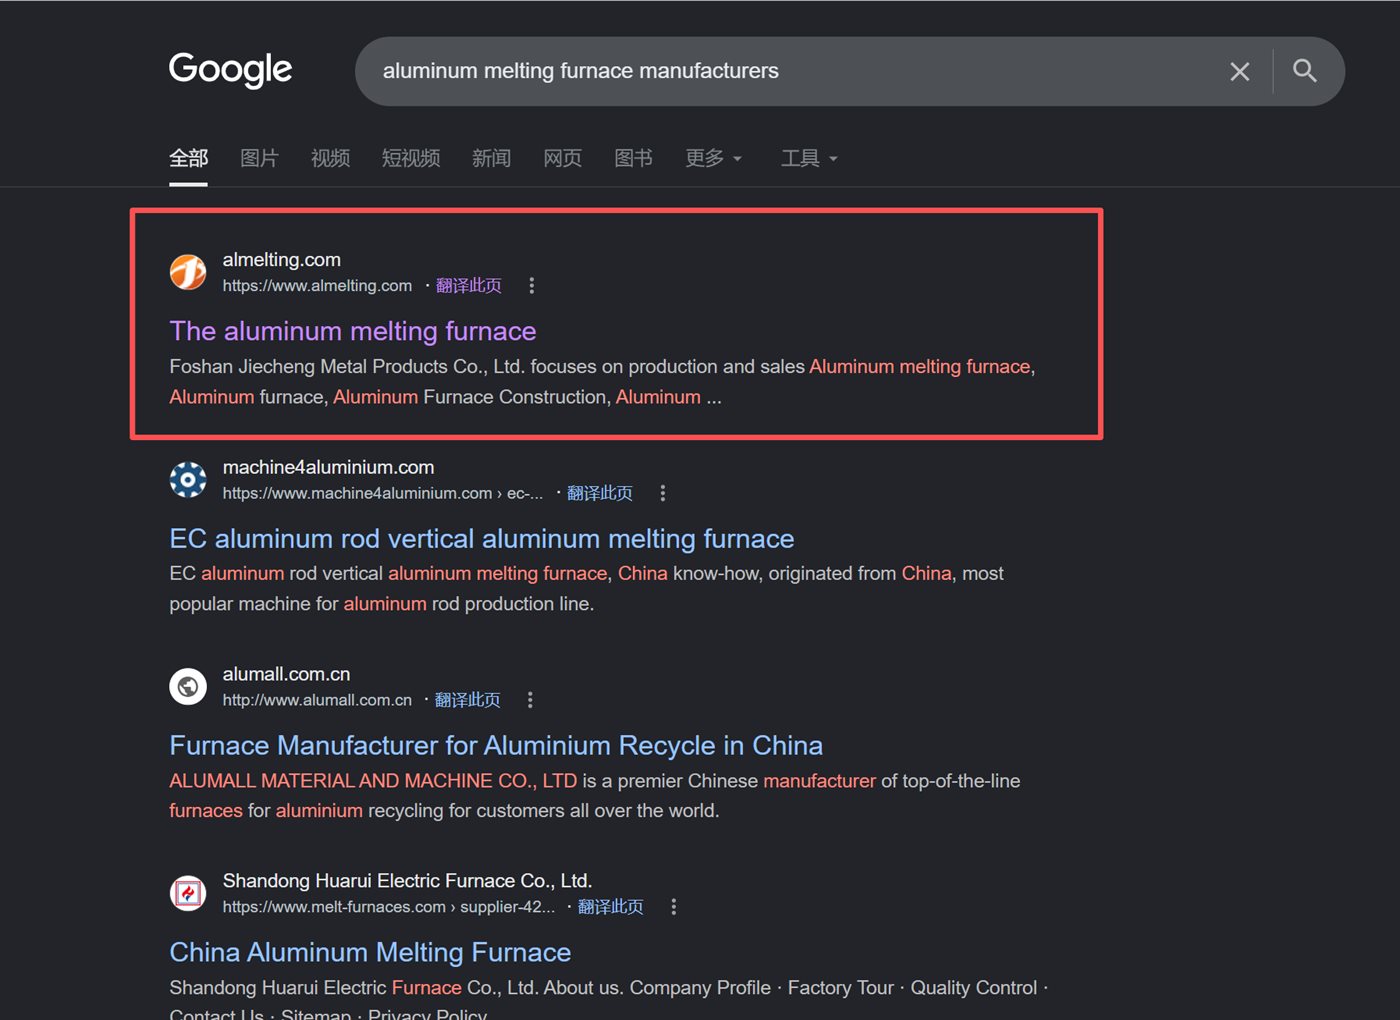
Task: Click 翻译此页 next to almelting.com URL
Action: coord(469,286)
